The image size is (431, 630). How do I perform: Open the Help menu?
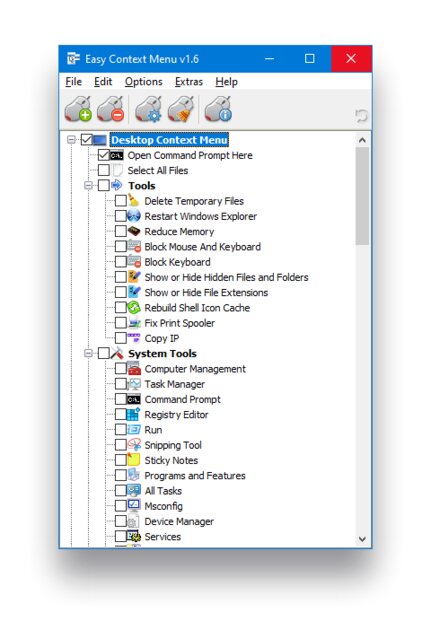tap(227, 82)
